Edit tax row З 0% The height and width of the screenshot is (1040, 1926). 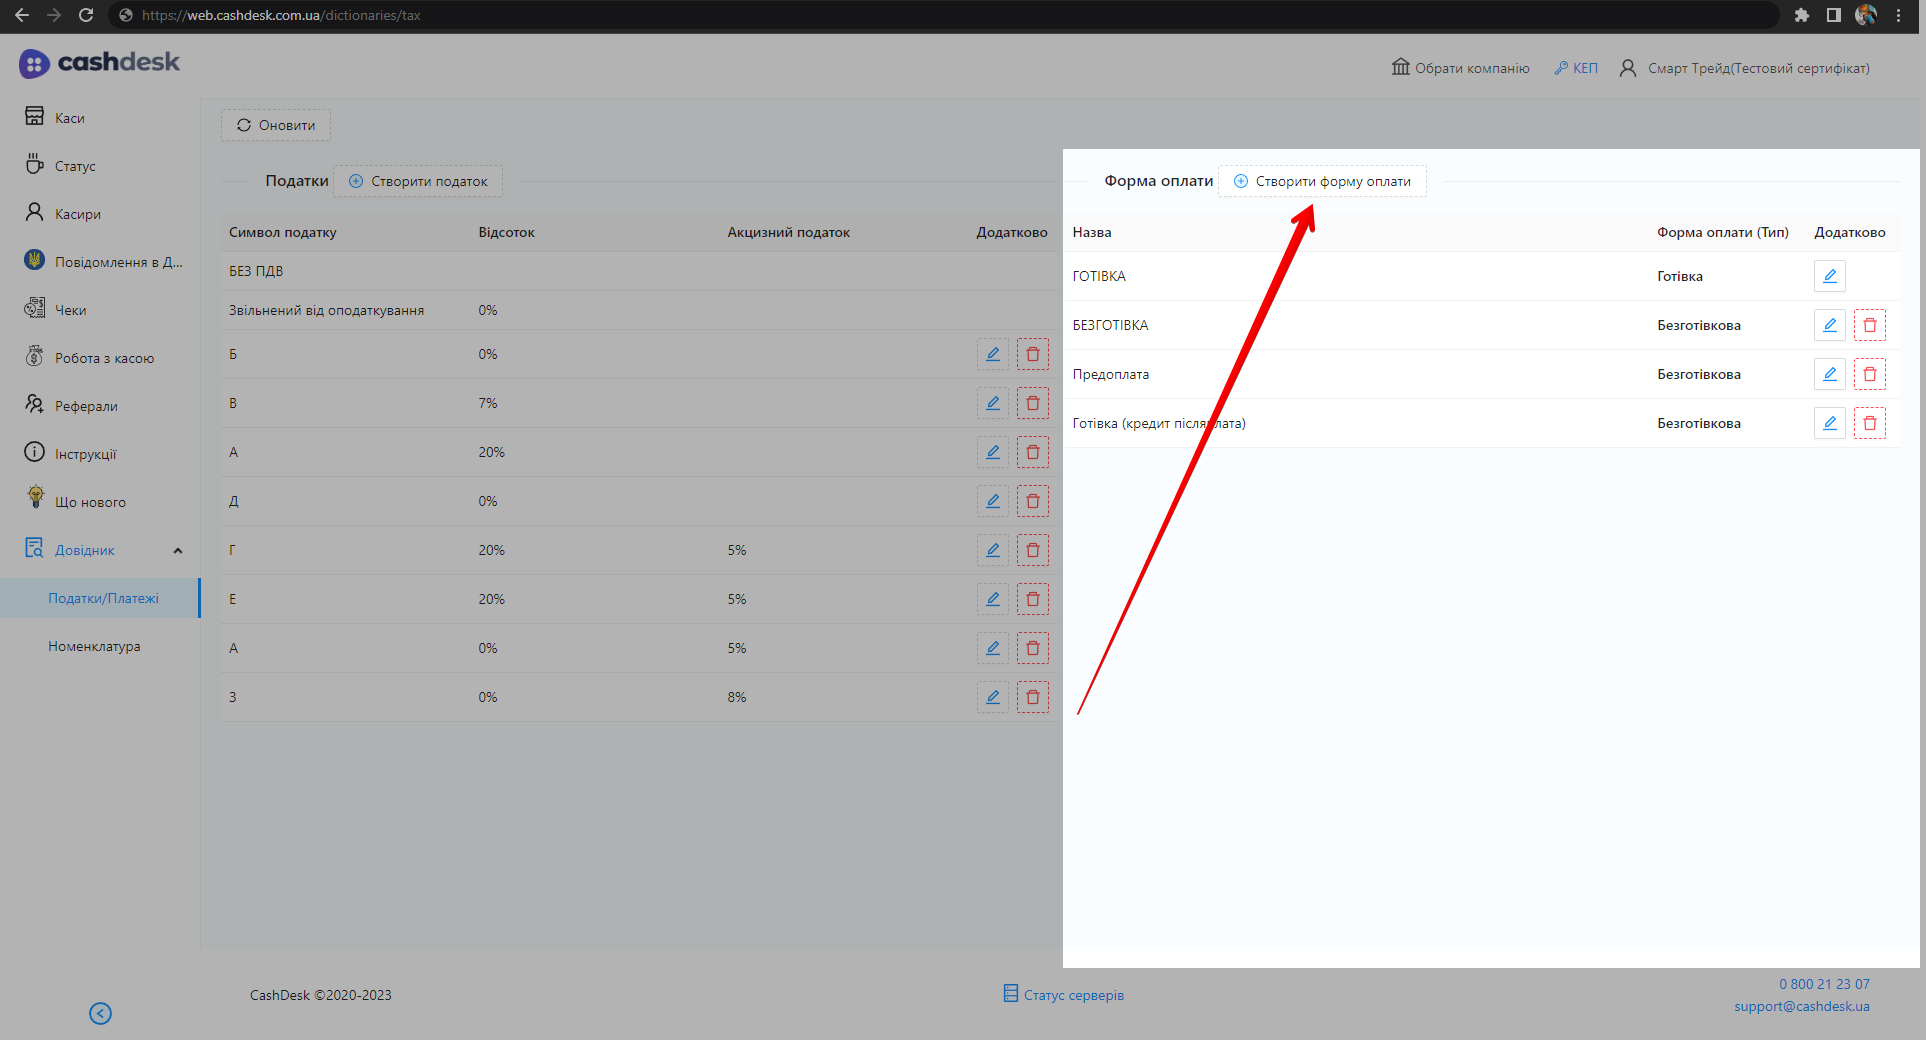pos(992,697)
